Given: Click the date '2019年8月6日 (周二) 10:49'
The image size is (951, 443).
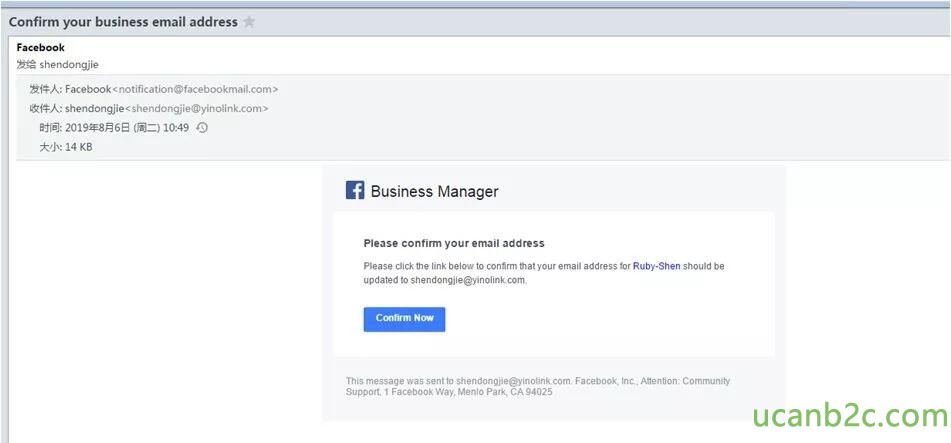Looking at the screenshot, I should [126, 128].
